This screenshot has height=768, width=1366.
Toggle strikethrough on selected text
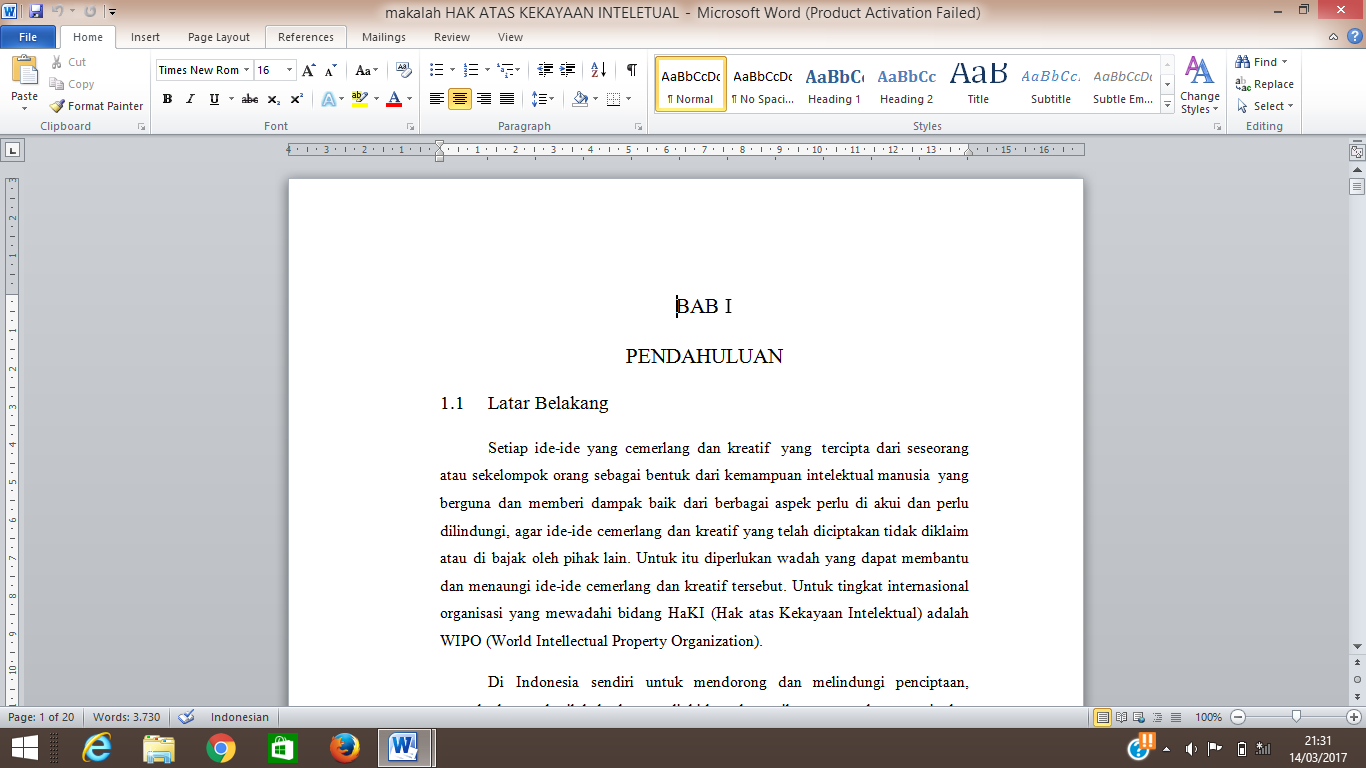click(x=249, y=99)
